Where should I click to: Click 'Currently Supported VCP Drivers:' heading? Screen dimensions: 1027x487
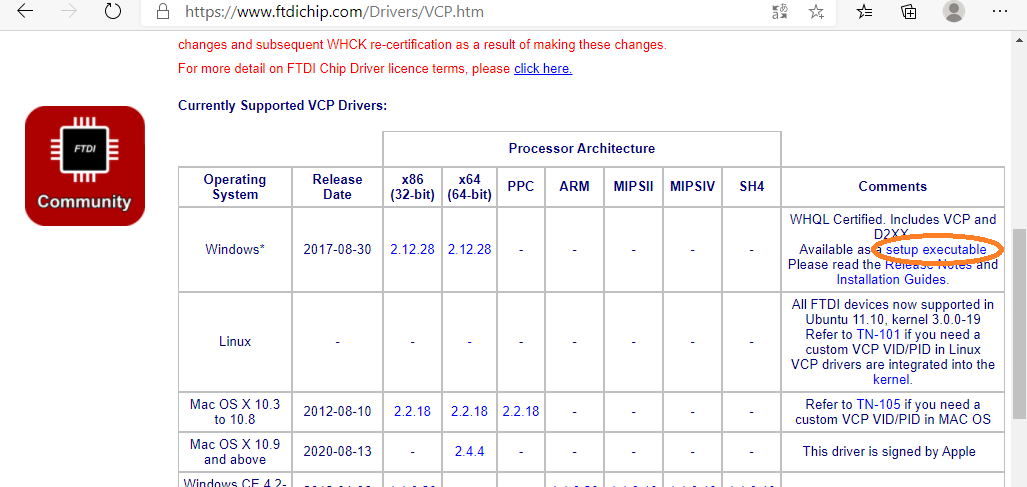point(283,105)
